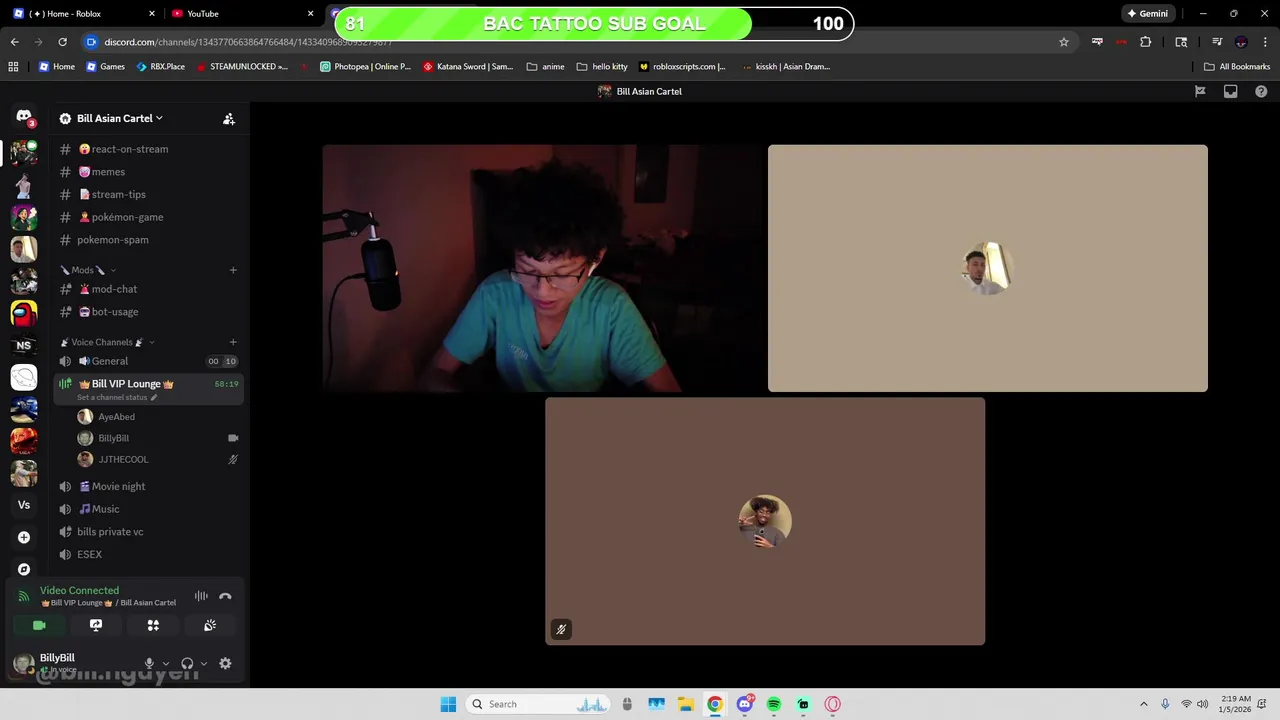Open Photopea bookmark
This screenshot has height=720, width=1280.
coord(365,67)
